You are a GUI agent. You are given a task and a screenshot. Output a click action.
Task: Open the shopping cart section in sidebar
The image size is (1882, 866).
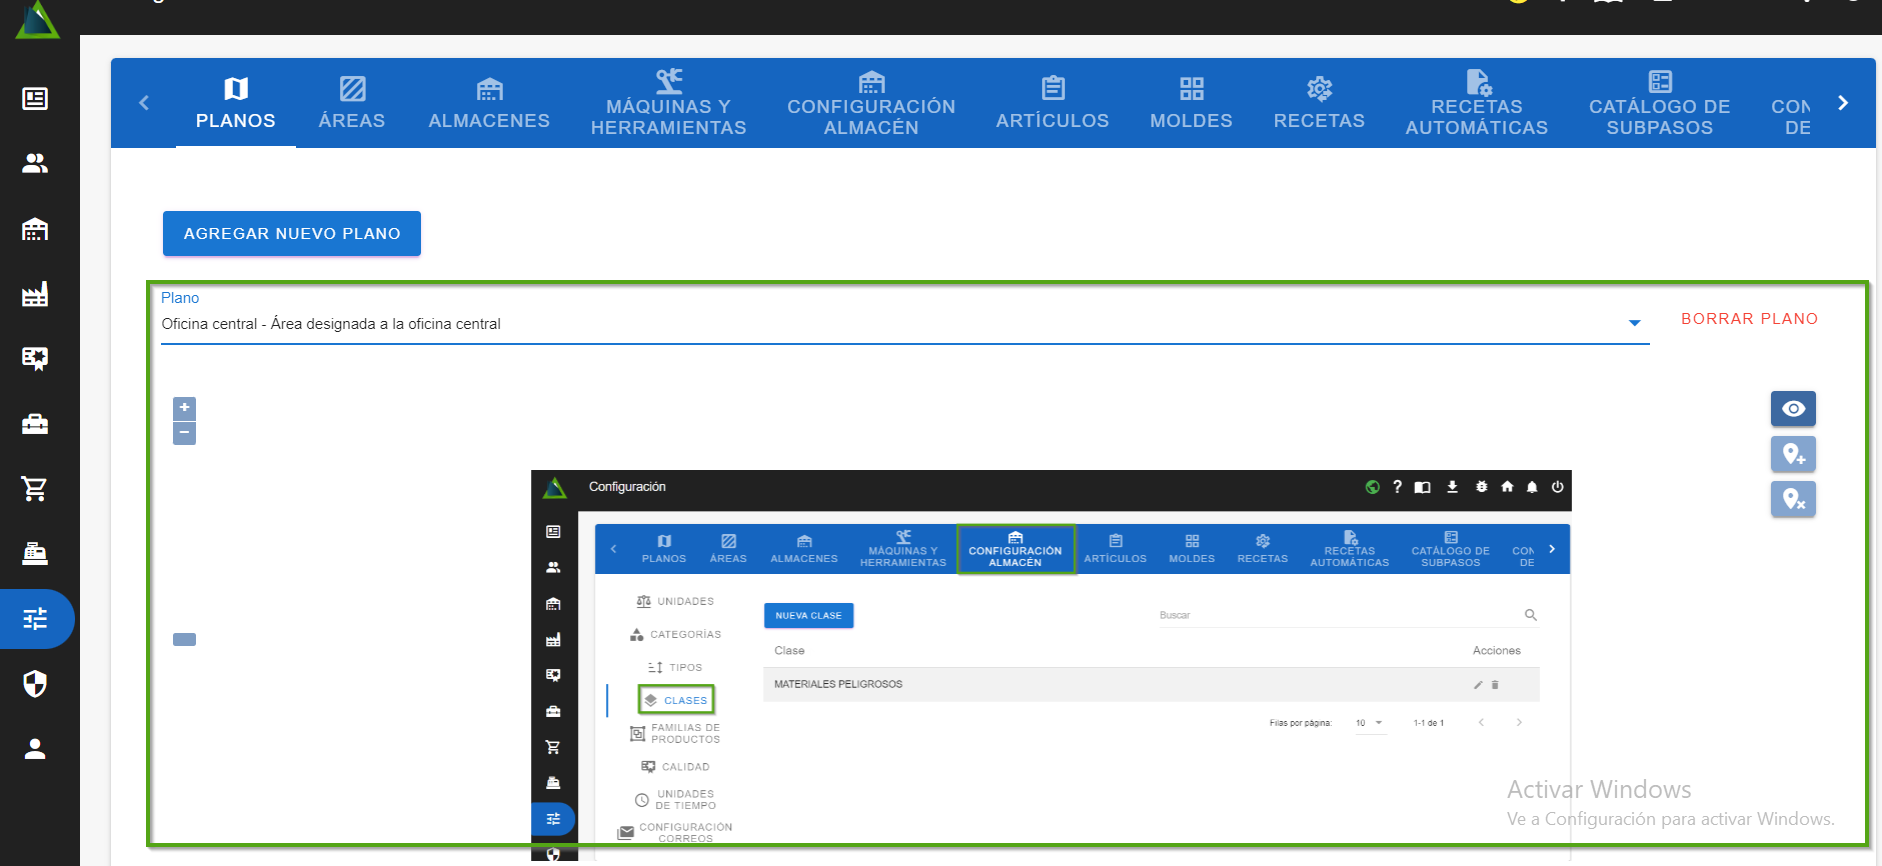(x=35, y=489)
